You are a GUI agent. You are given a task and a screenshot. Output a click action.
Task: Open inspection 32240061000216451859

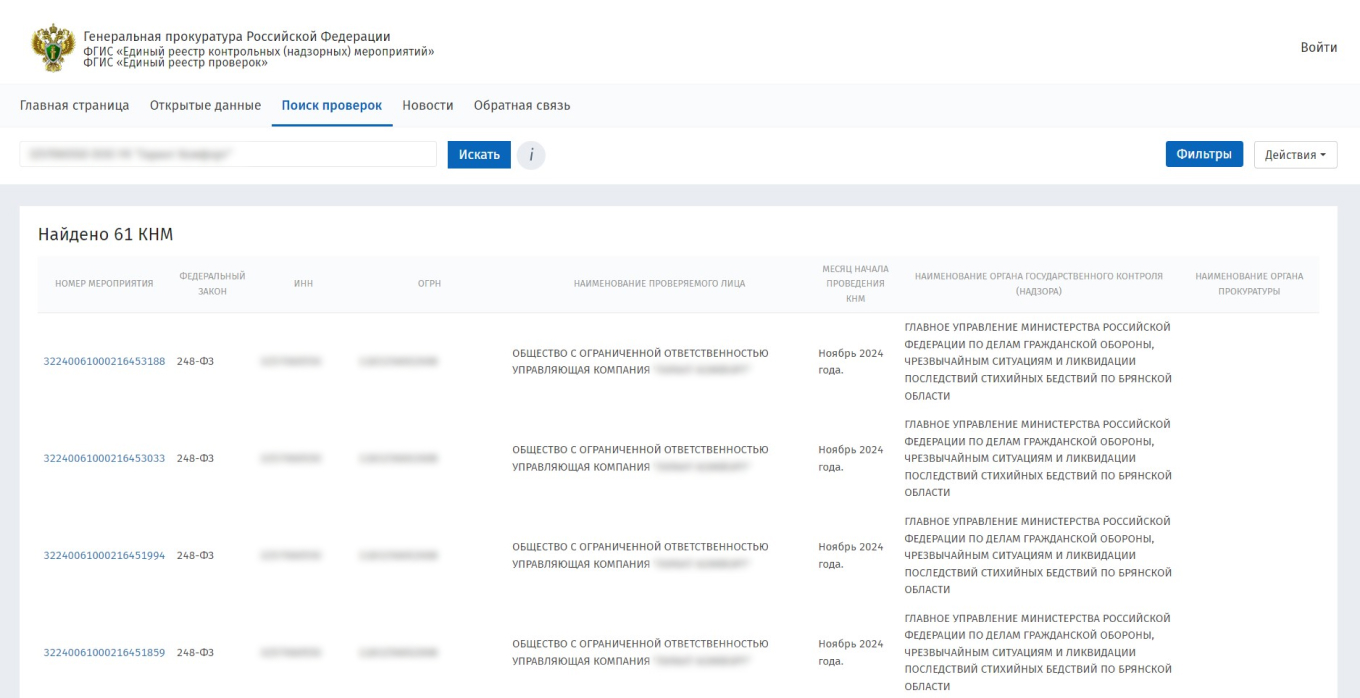pos(104,653)
